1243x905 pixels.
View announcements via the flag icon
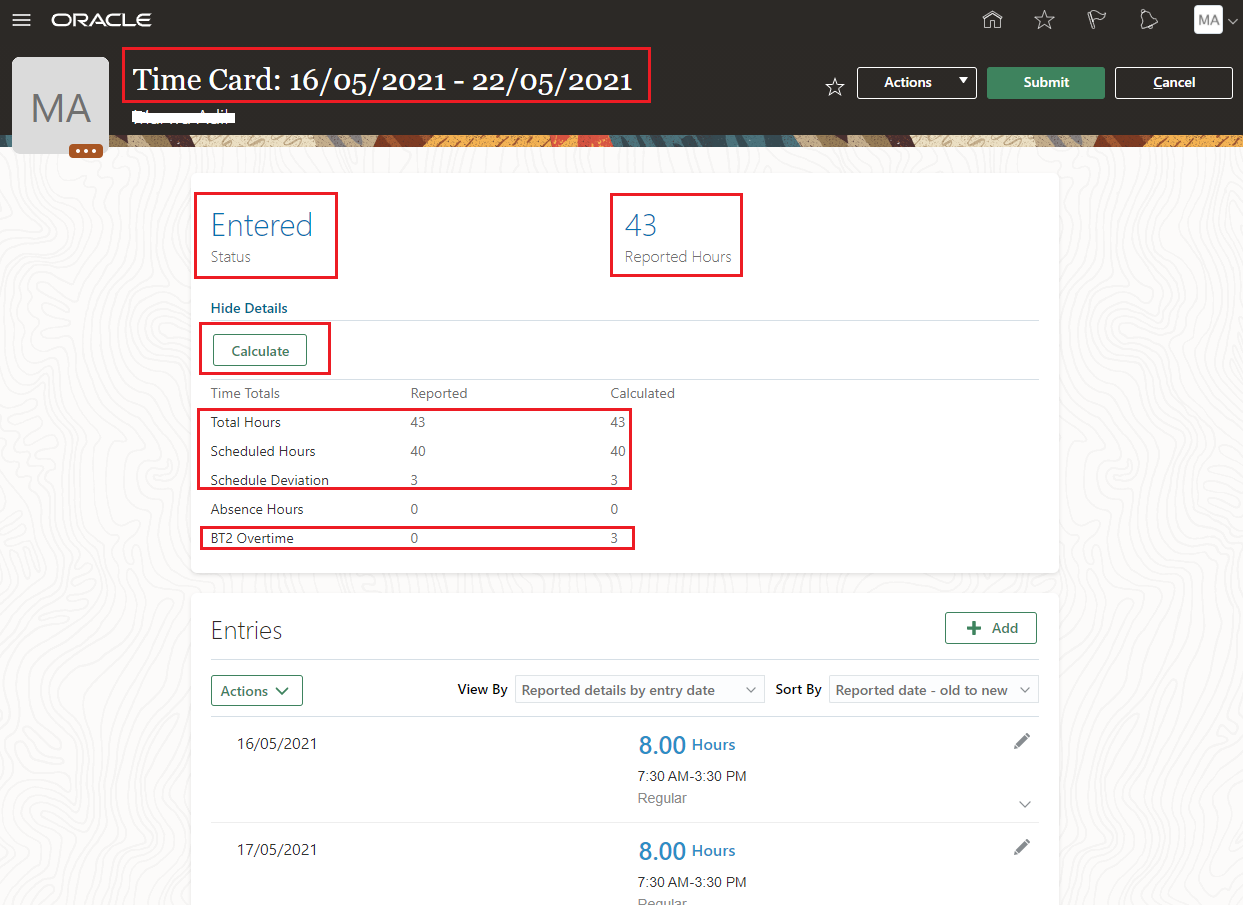click(x=1096, y=19)
